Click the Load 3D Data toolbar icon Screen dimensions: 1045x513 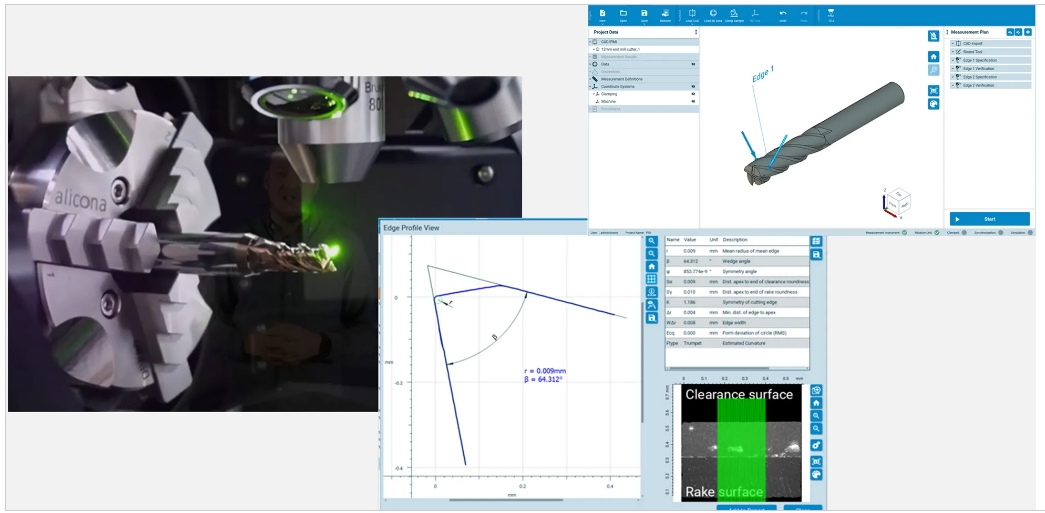pos(712,13)
